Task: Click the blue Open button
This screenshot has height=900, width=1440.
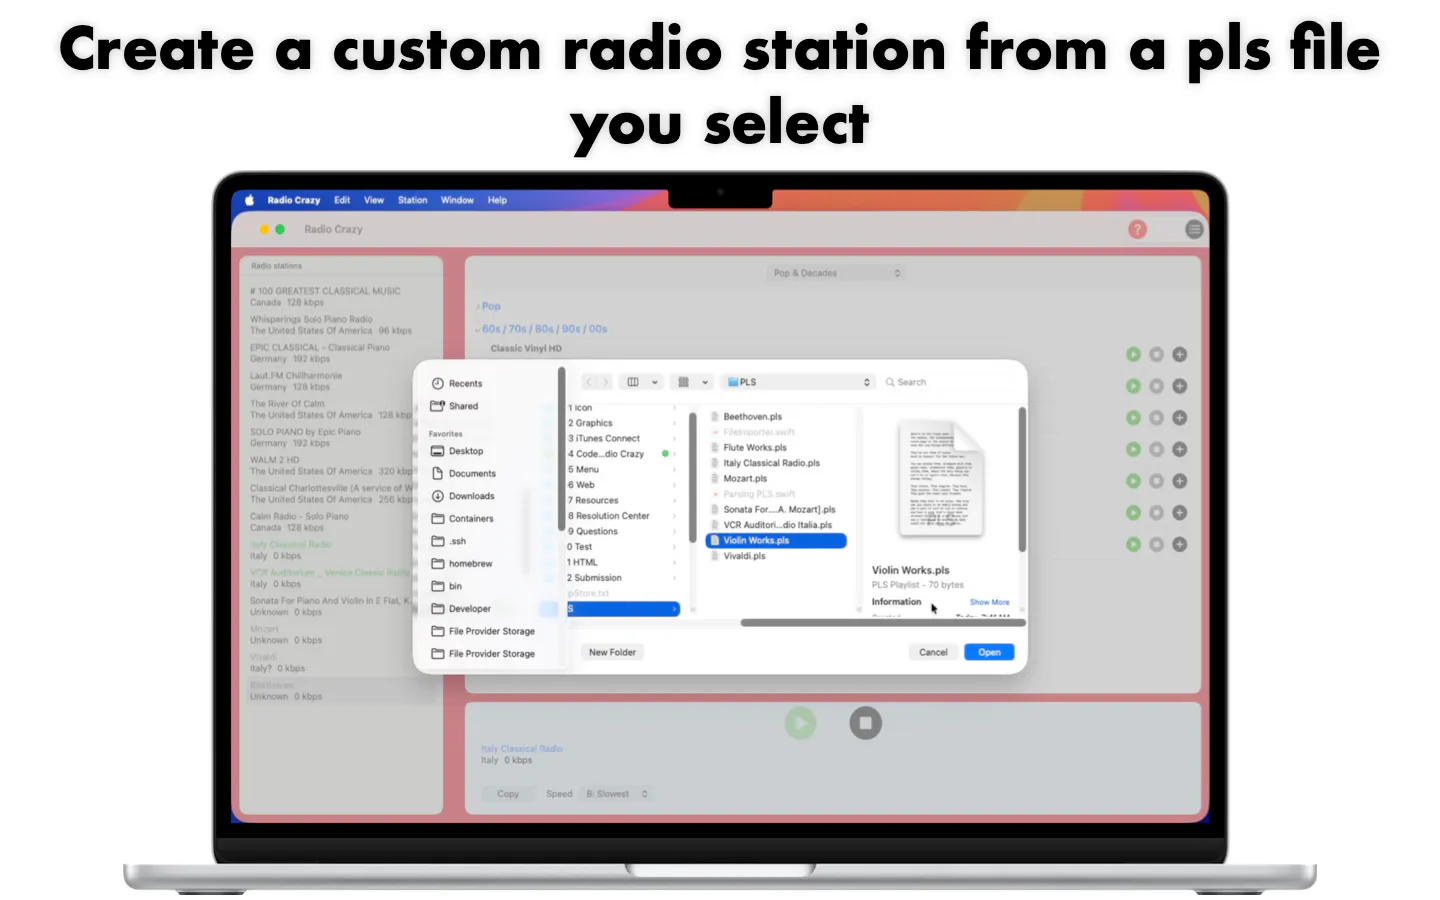Action: [989, 652]
